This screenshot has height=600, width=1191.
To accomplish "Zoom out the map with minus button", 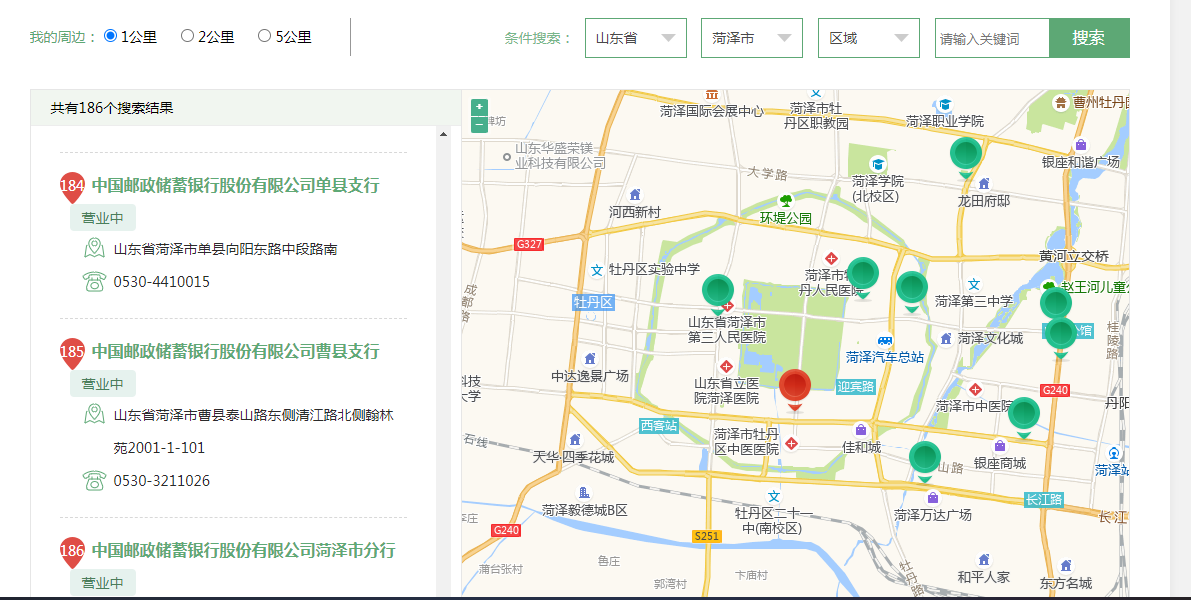I will (479, 125).
